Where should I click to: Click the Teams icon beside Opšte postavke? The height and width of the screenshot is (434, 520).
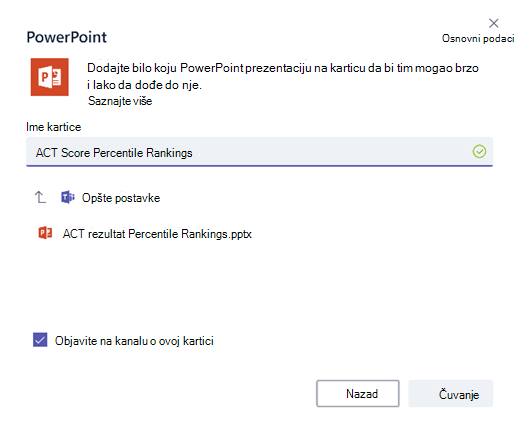coord(68,197)
